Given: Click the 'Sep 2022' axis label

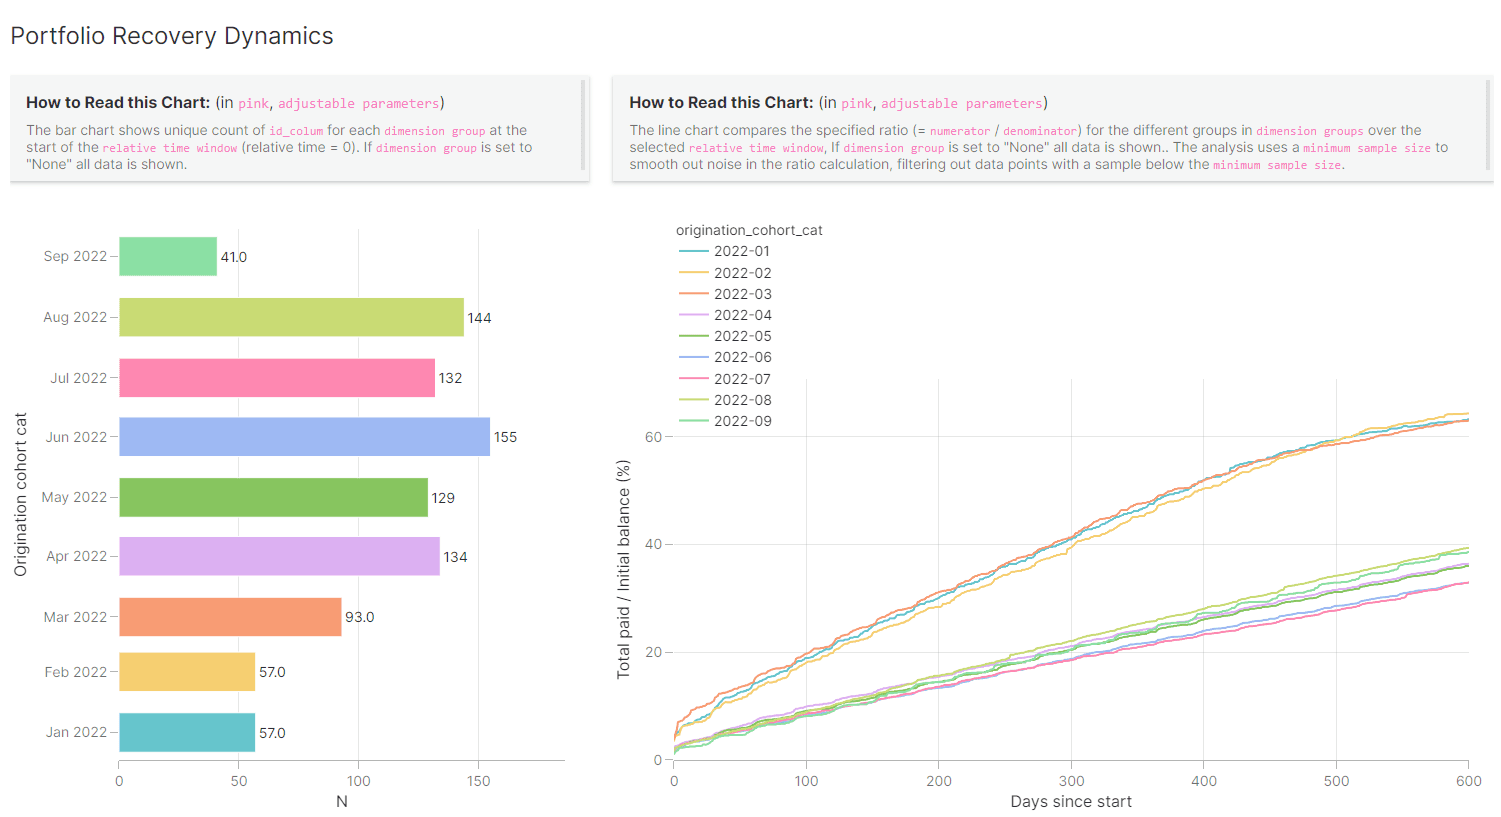Looking at the screenshot, I should click(x=75, y=256).
